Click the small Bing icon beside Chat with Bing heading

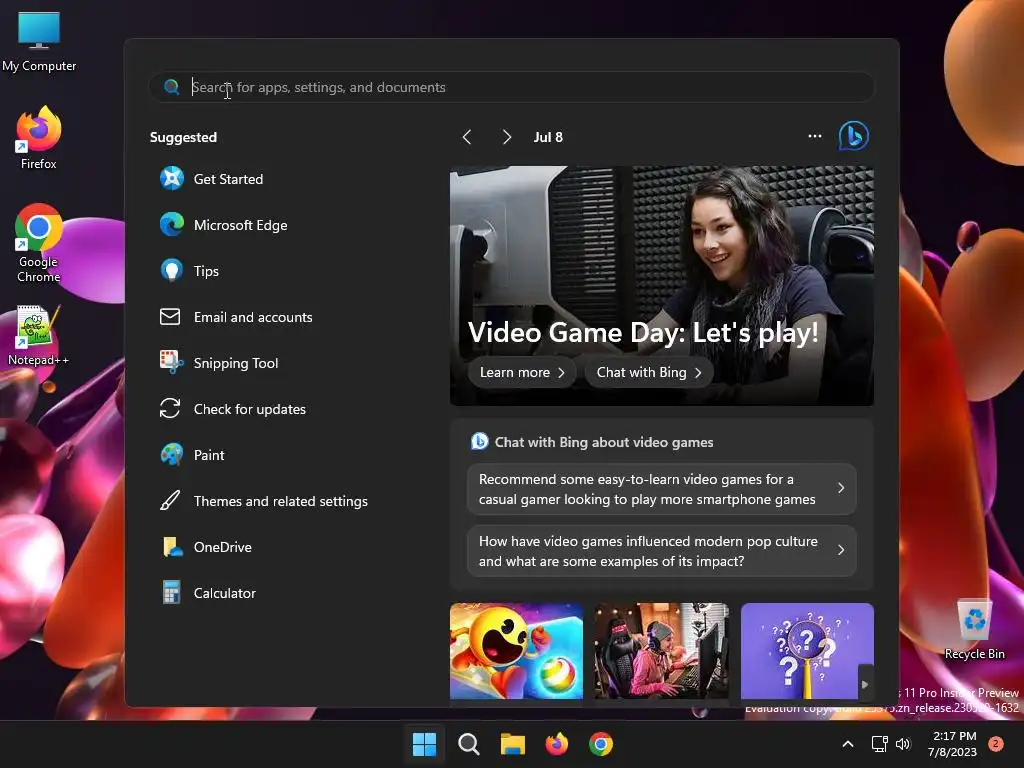(x=479, y=441)
